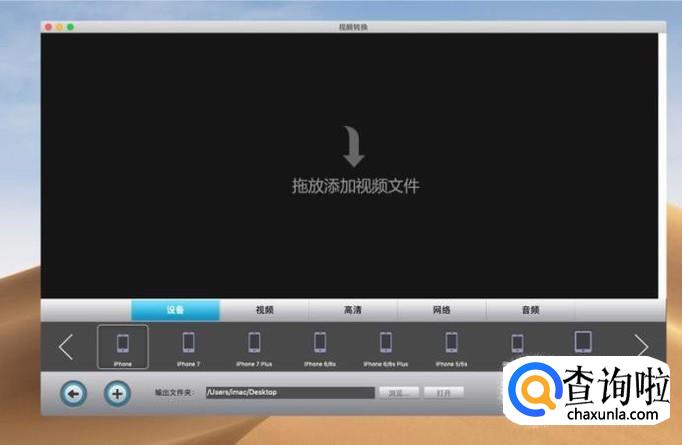This screenshot has width=682, height=445.
Task: Open the 网络 tab
Action: 441,310
